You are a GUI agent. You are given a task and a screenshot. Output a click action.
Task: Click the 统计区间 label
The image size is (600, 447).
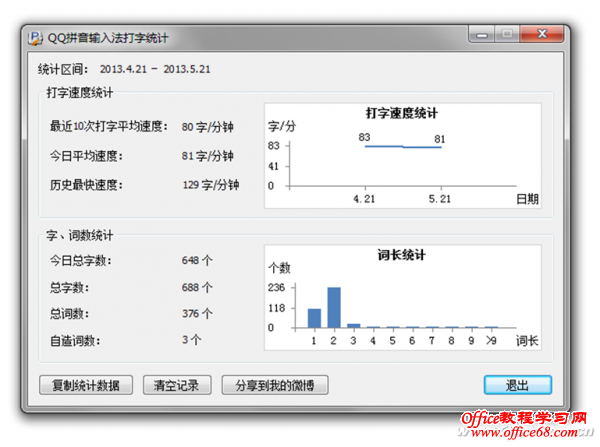63,69
